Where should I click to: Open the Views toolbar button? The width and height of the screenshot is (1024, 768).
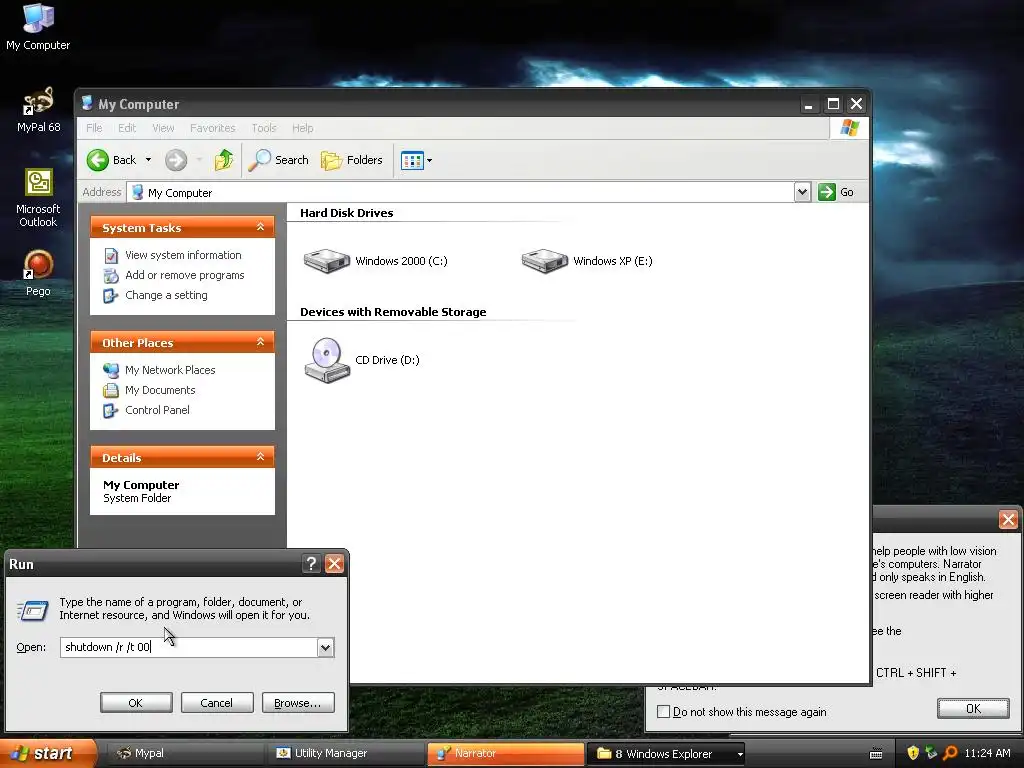412,160
